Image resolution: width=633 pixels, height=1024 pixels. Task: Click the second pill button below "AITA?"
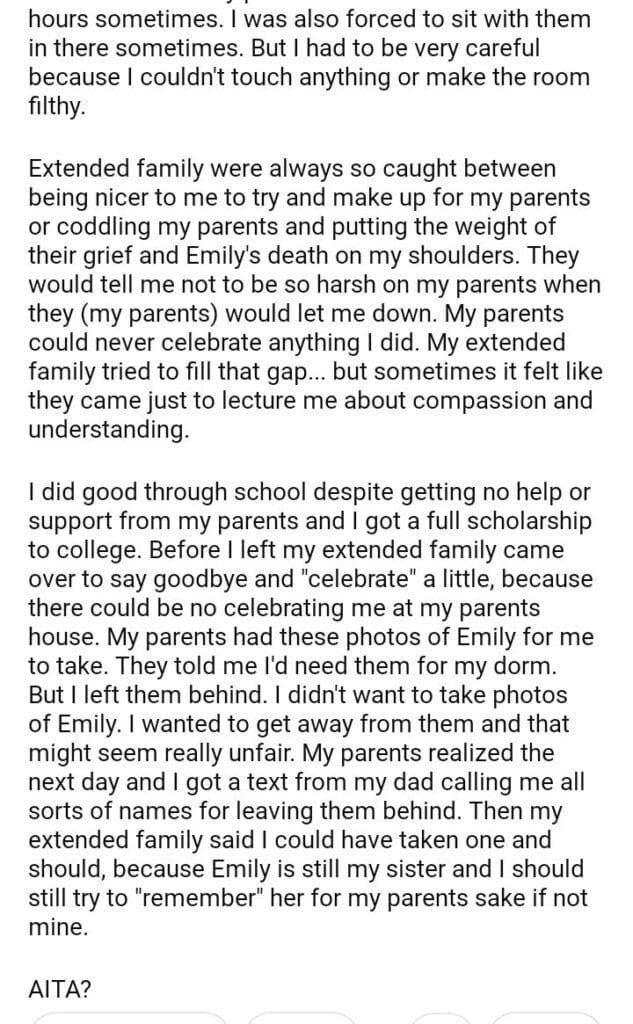click(300, 1018)
